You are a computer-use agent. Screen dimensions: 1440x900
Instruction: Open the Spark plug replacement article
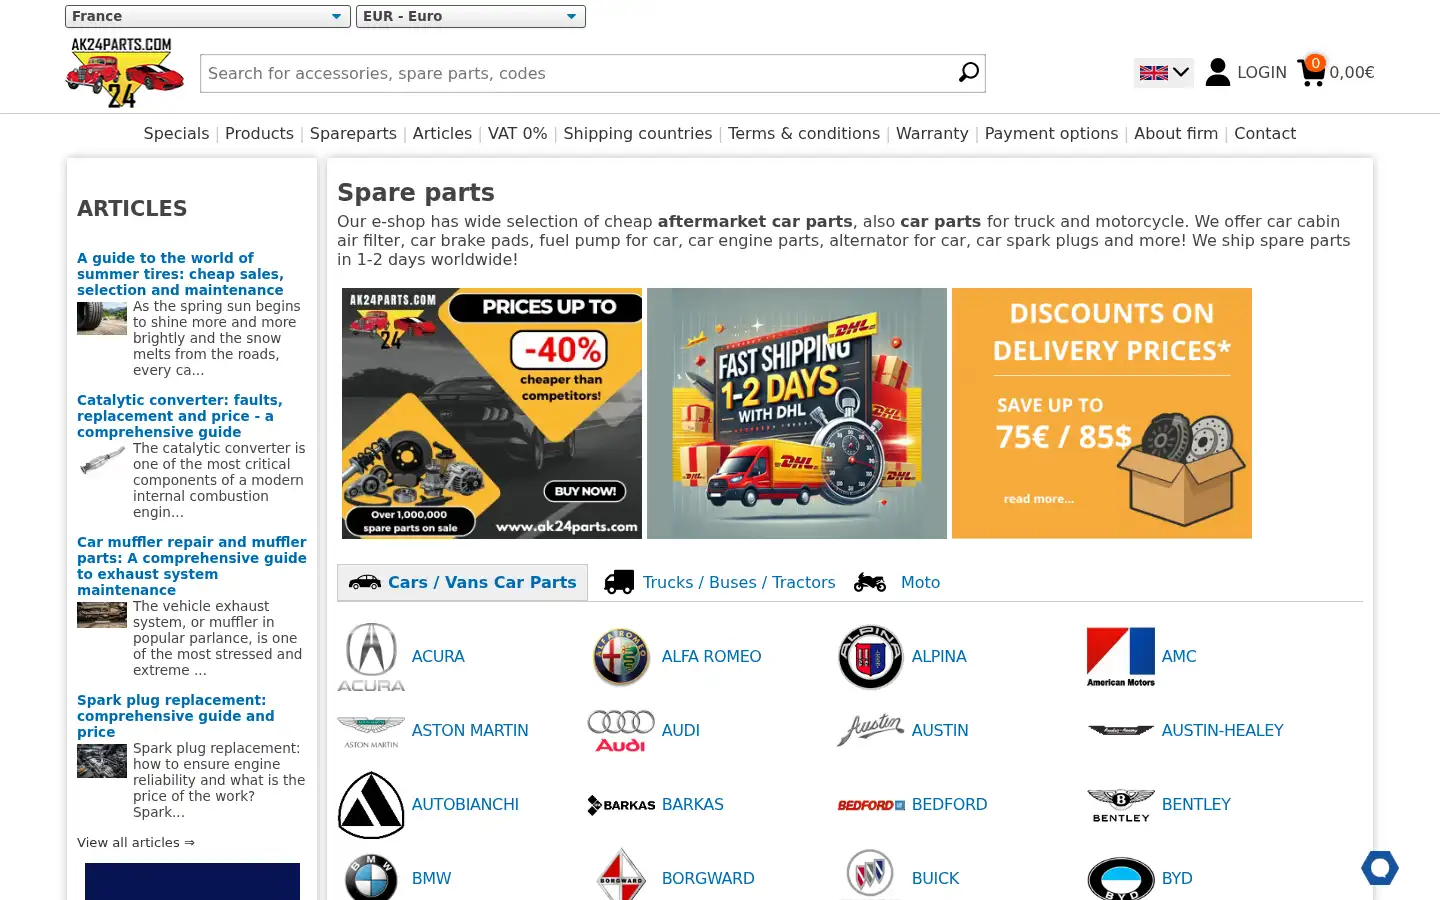pyautogui.click(x=175, y=716)
